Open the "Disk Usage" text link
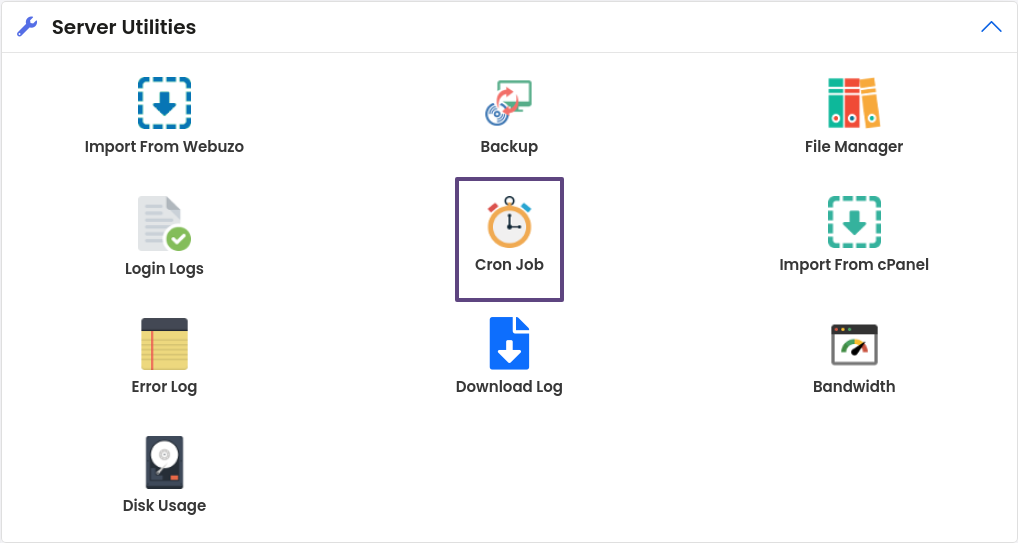This screenshot has height=543, width=1018. [x=164, y=506]
